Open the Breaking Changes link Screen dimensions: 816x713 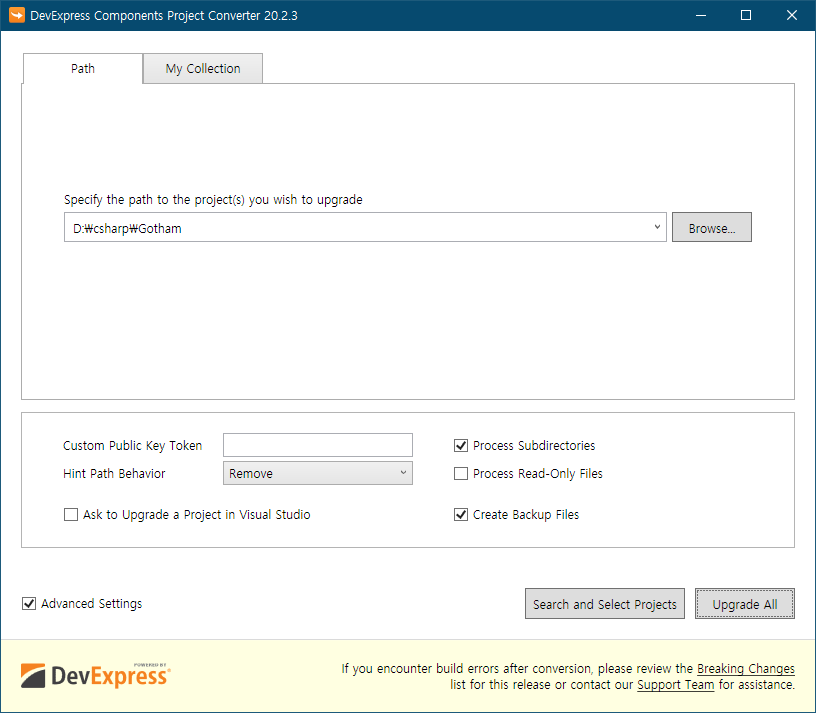click(746, 669)
